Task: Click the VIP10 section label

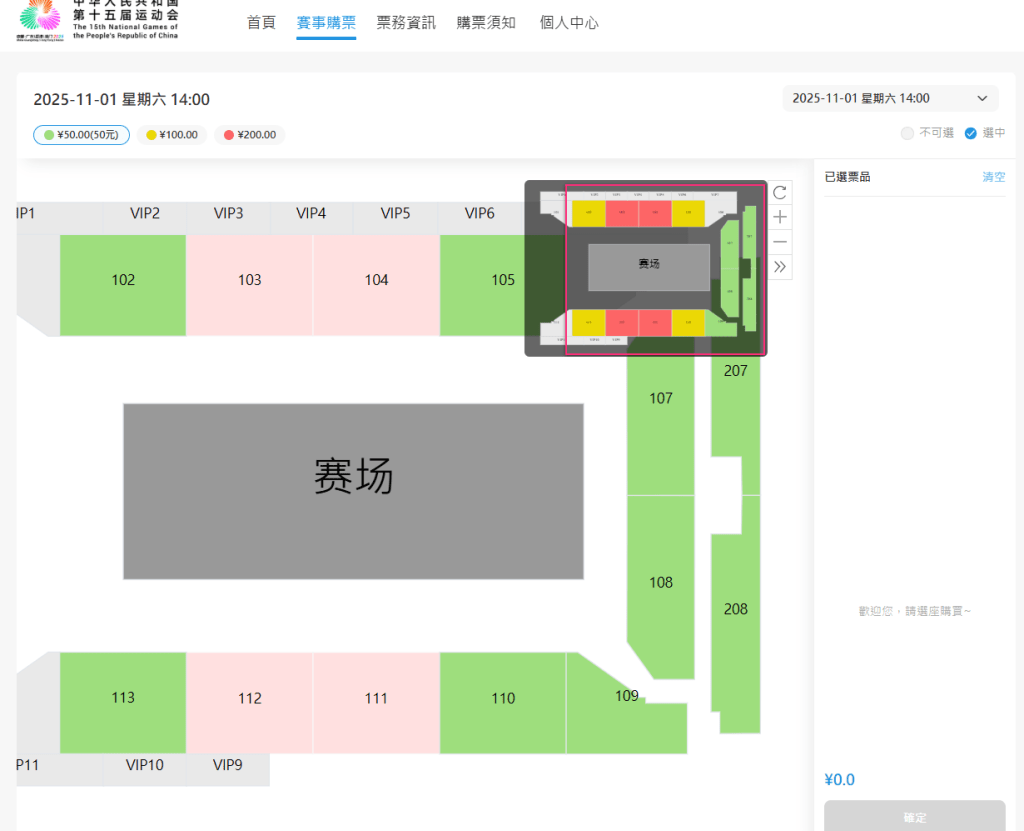Action: 145,765
